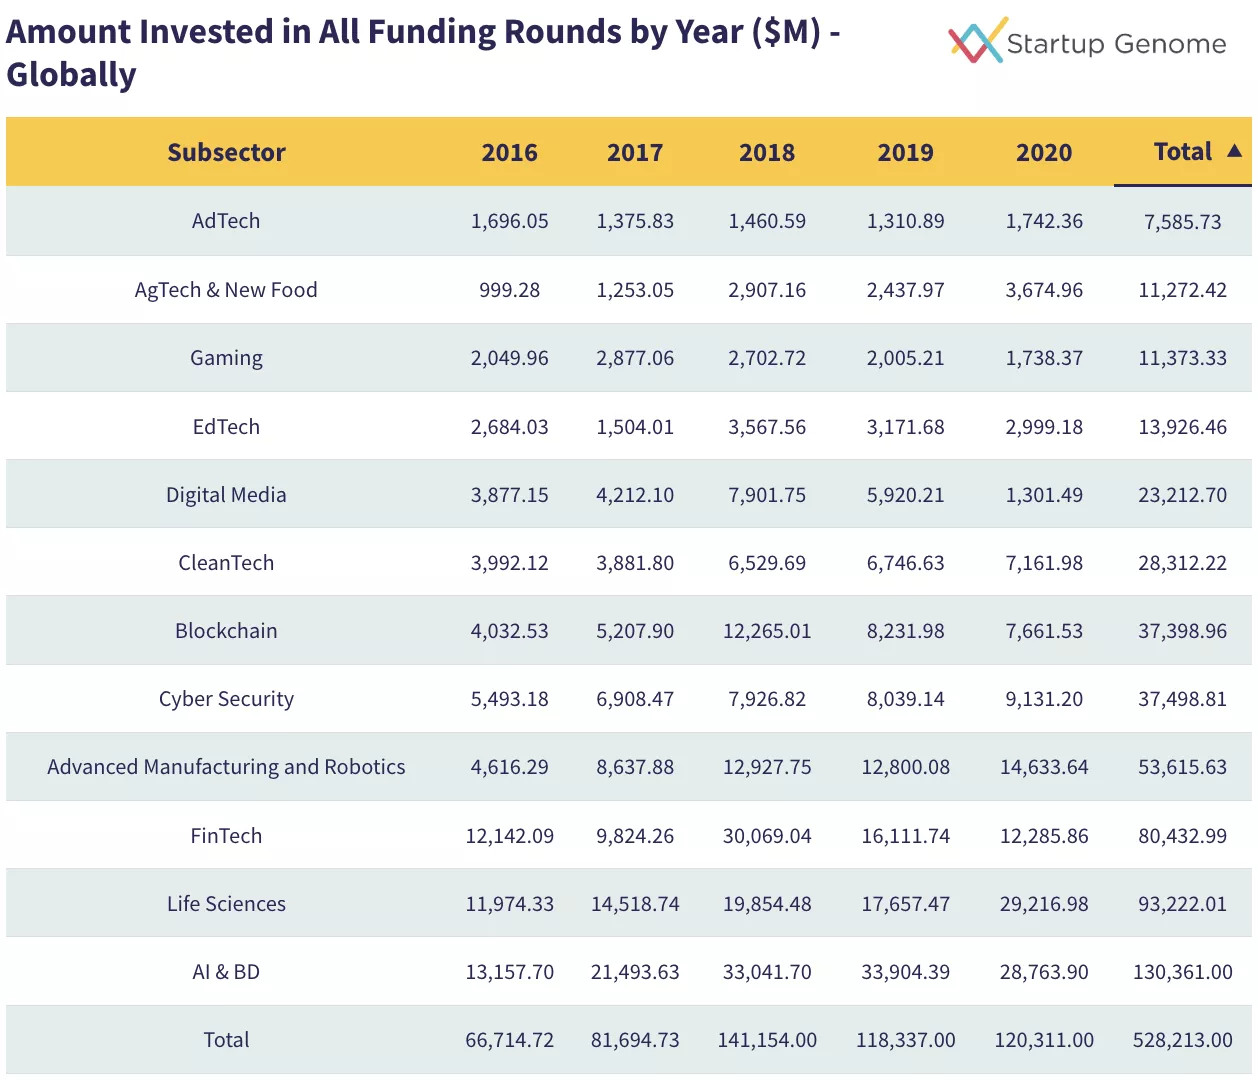Click the Digital Media subsector label
Viewport: 1258px width, 1080px height.
(226, 495)
